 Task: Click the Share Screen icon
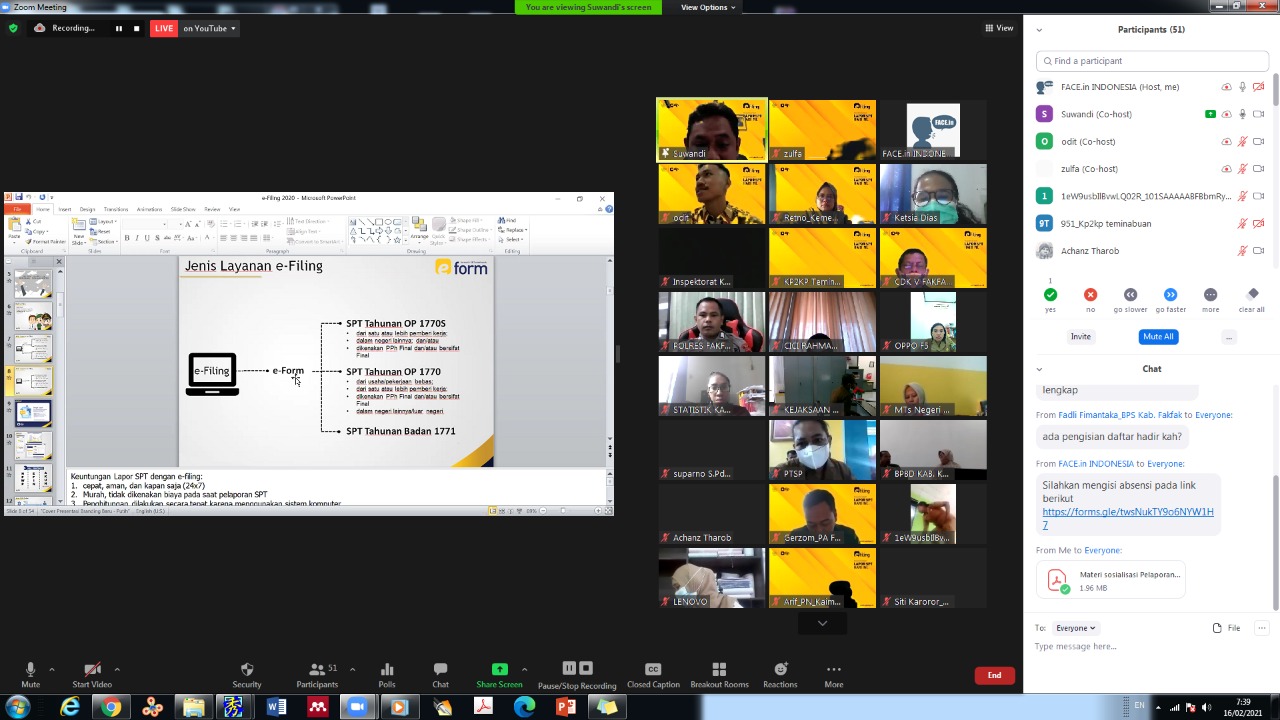point(499,670)
